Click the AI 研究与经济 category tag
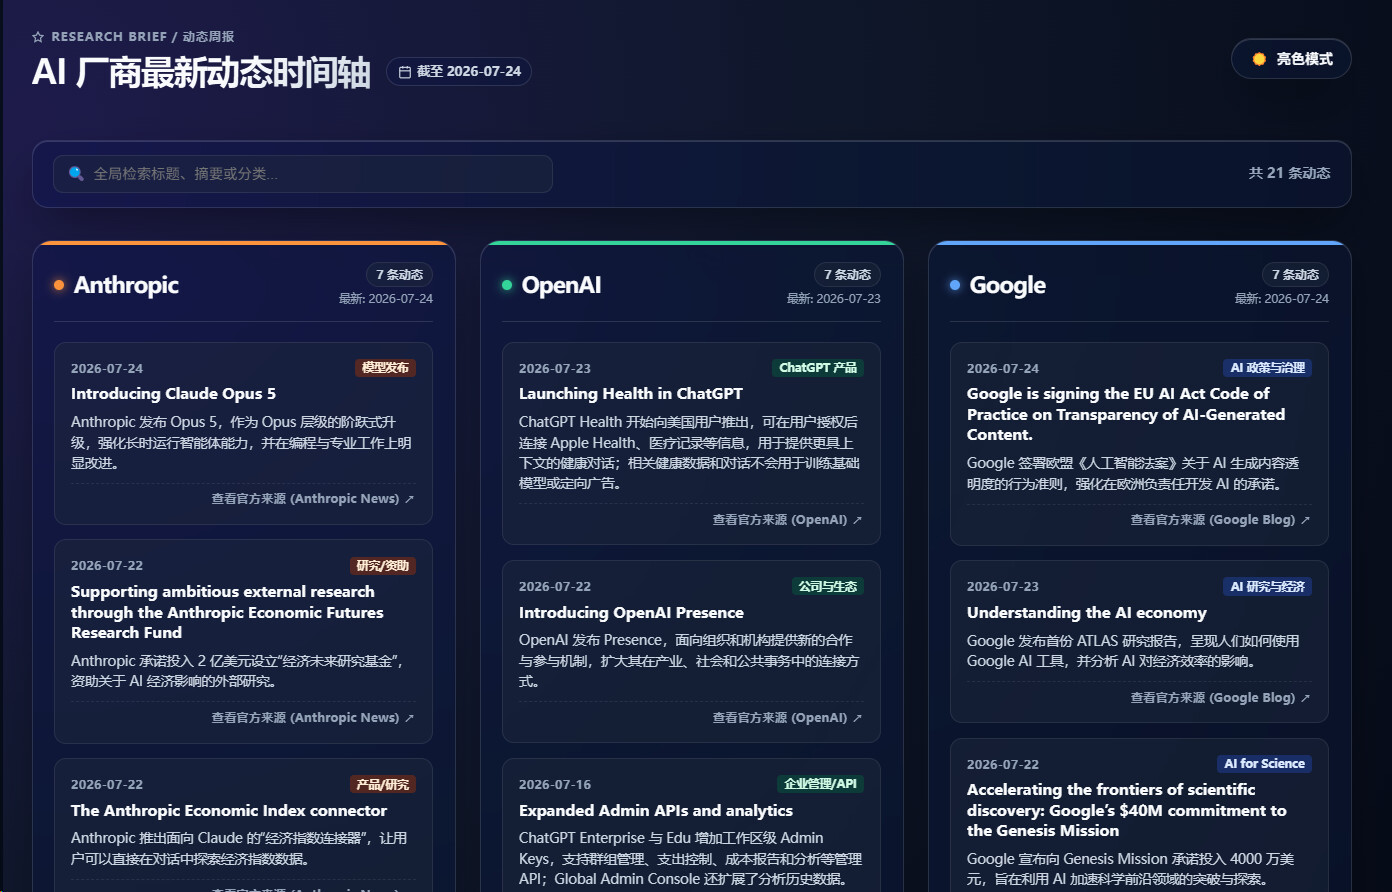The height and width of the screenshot is (892, 1392). [1267, 587]
